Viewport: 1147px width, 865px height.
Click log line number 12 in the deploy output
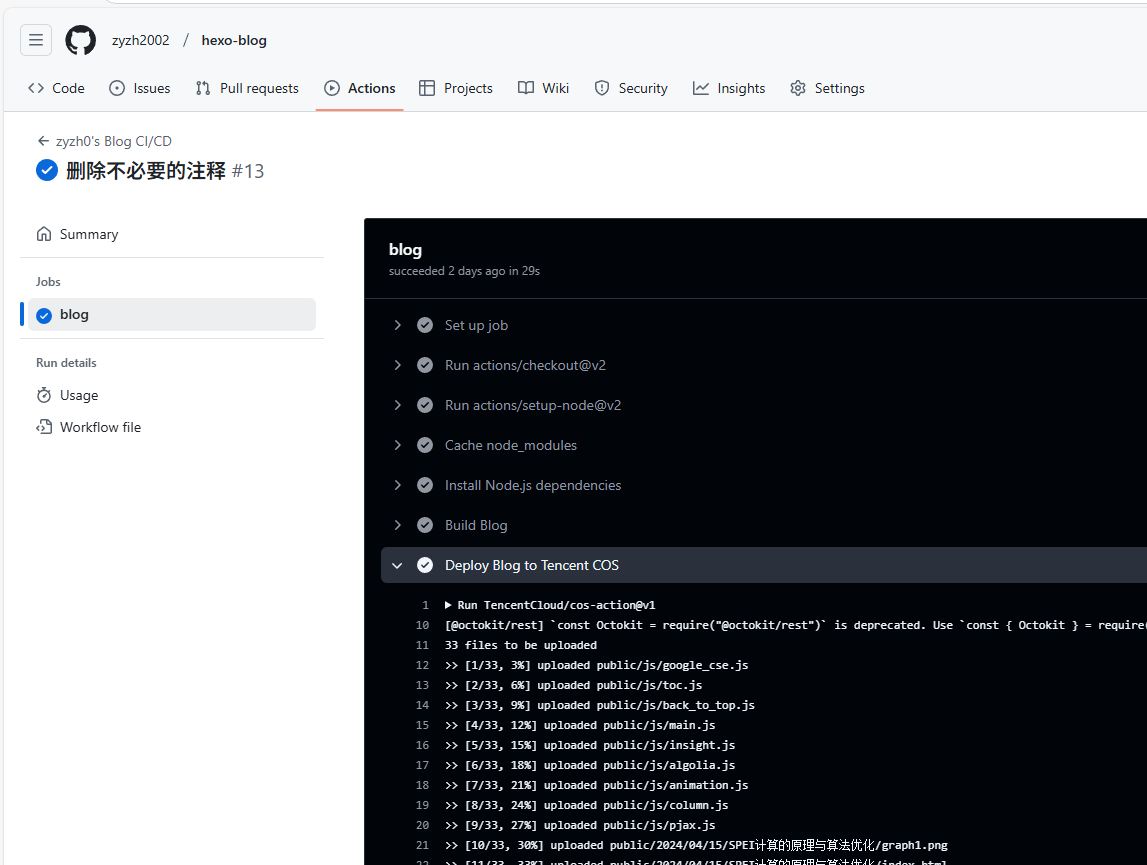pyautogui.click(x=421, y=664)
